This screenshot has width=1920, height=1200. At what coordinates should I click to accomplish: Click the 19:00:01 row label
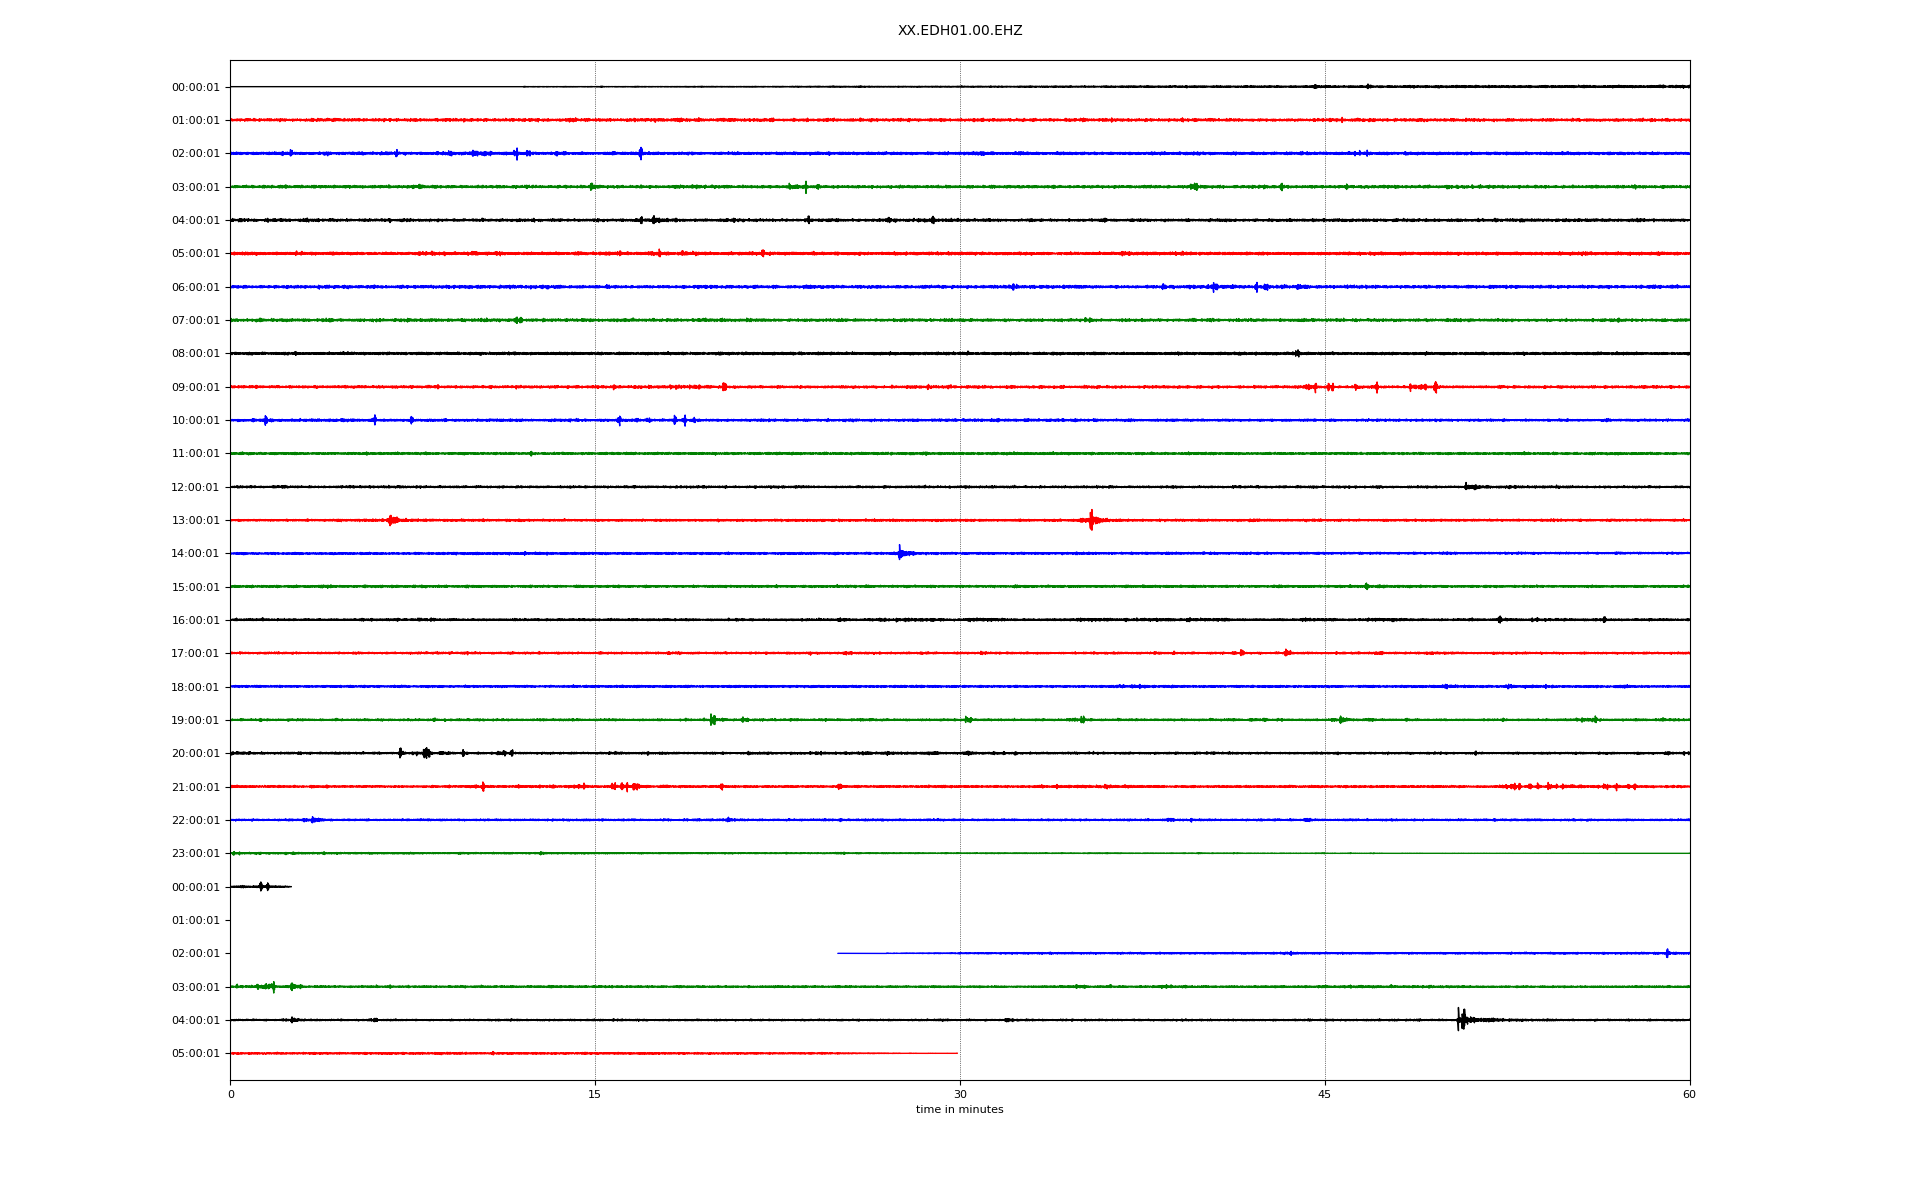pyautogui.click(x=195, y=720)
